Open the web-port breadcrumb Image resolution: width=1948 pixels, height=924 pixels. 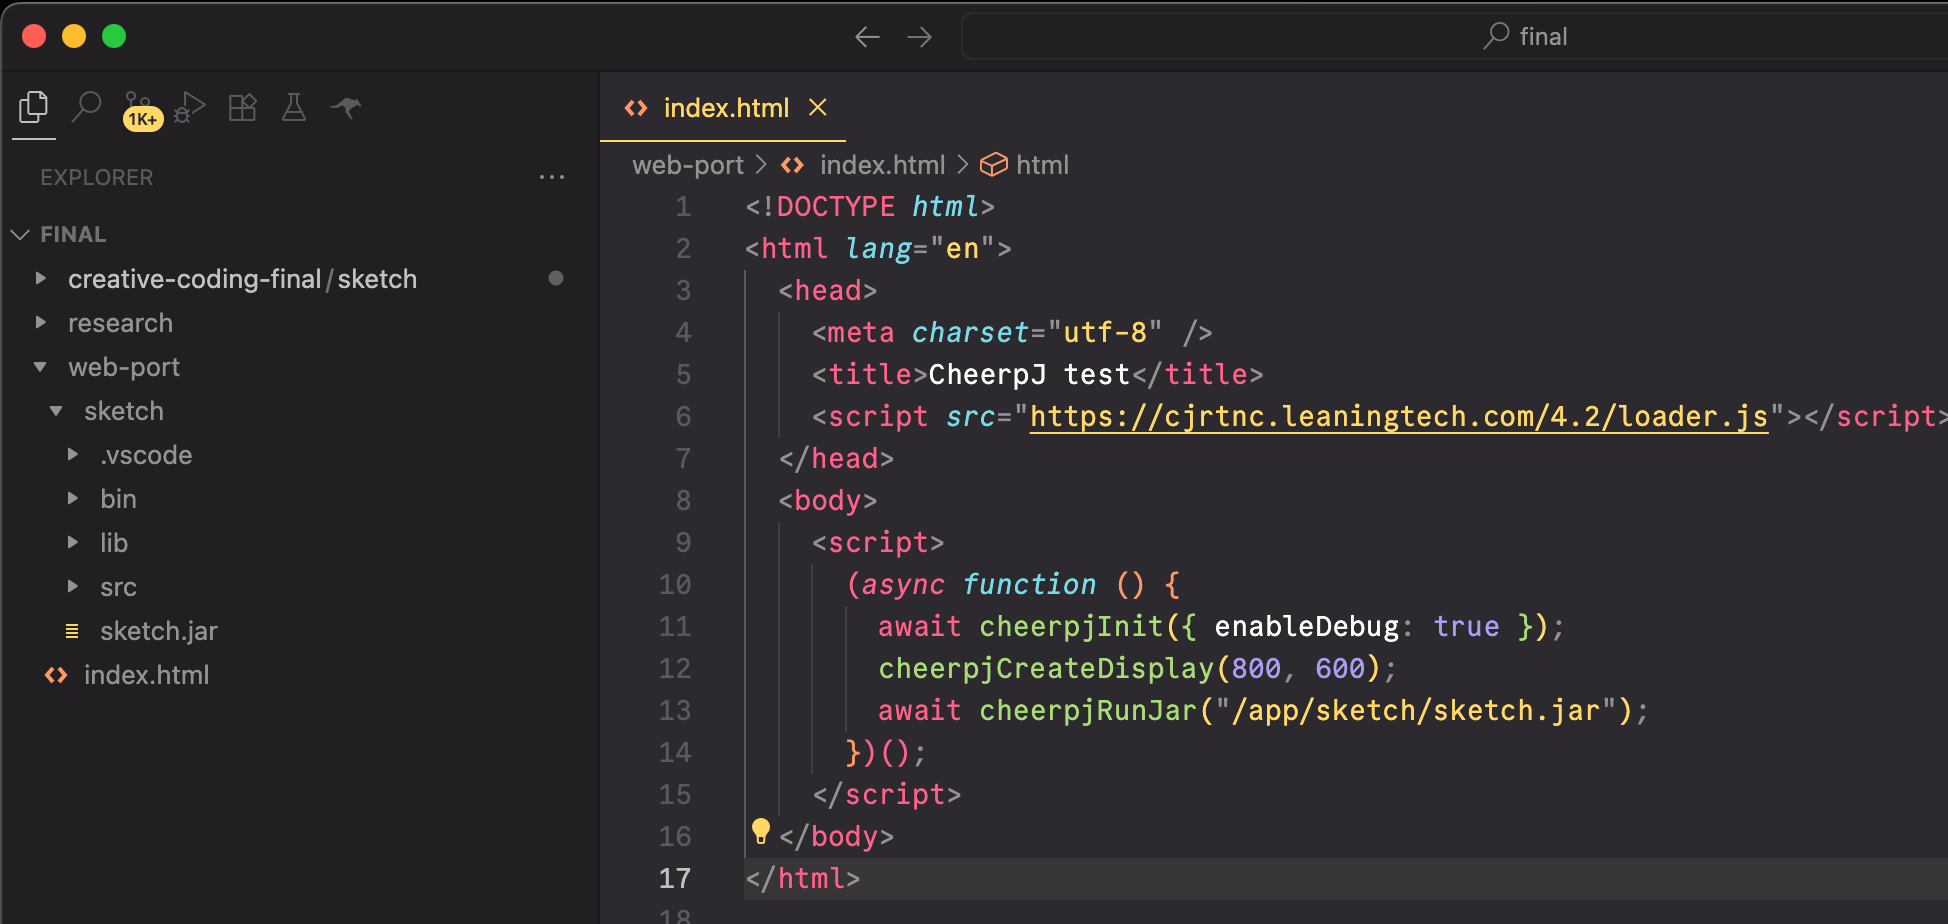688,165
